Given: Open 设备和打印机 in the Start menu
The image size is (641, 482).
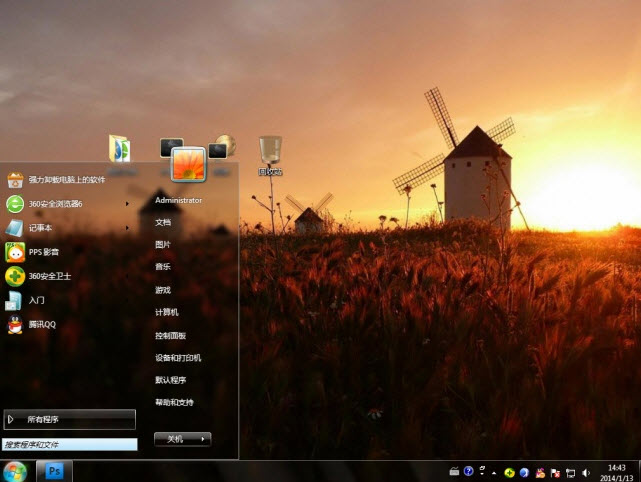Looking at the screenshot, I should 178,357.
